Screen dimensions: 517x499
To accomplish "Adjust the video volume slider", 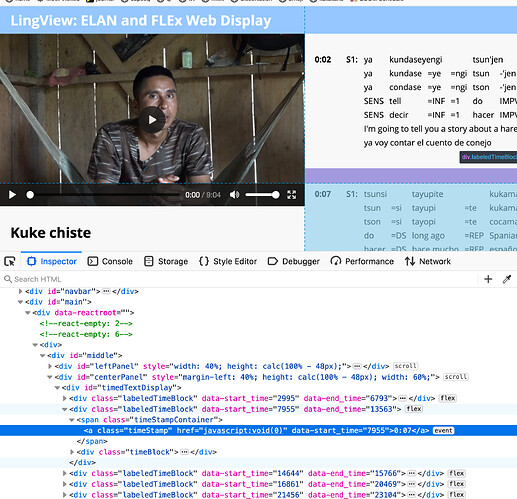I will pyautogui.click(x=262, y=195).
